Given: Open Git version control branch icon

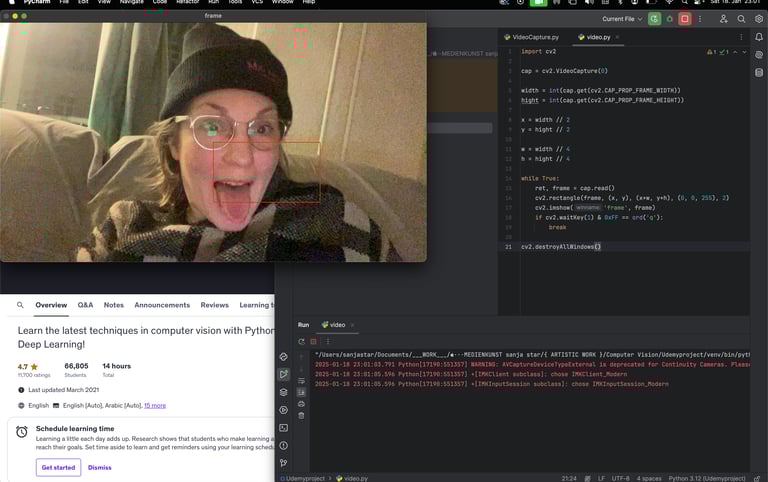Looking at the screenshot, I should [x=284, y=463].
